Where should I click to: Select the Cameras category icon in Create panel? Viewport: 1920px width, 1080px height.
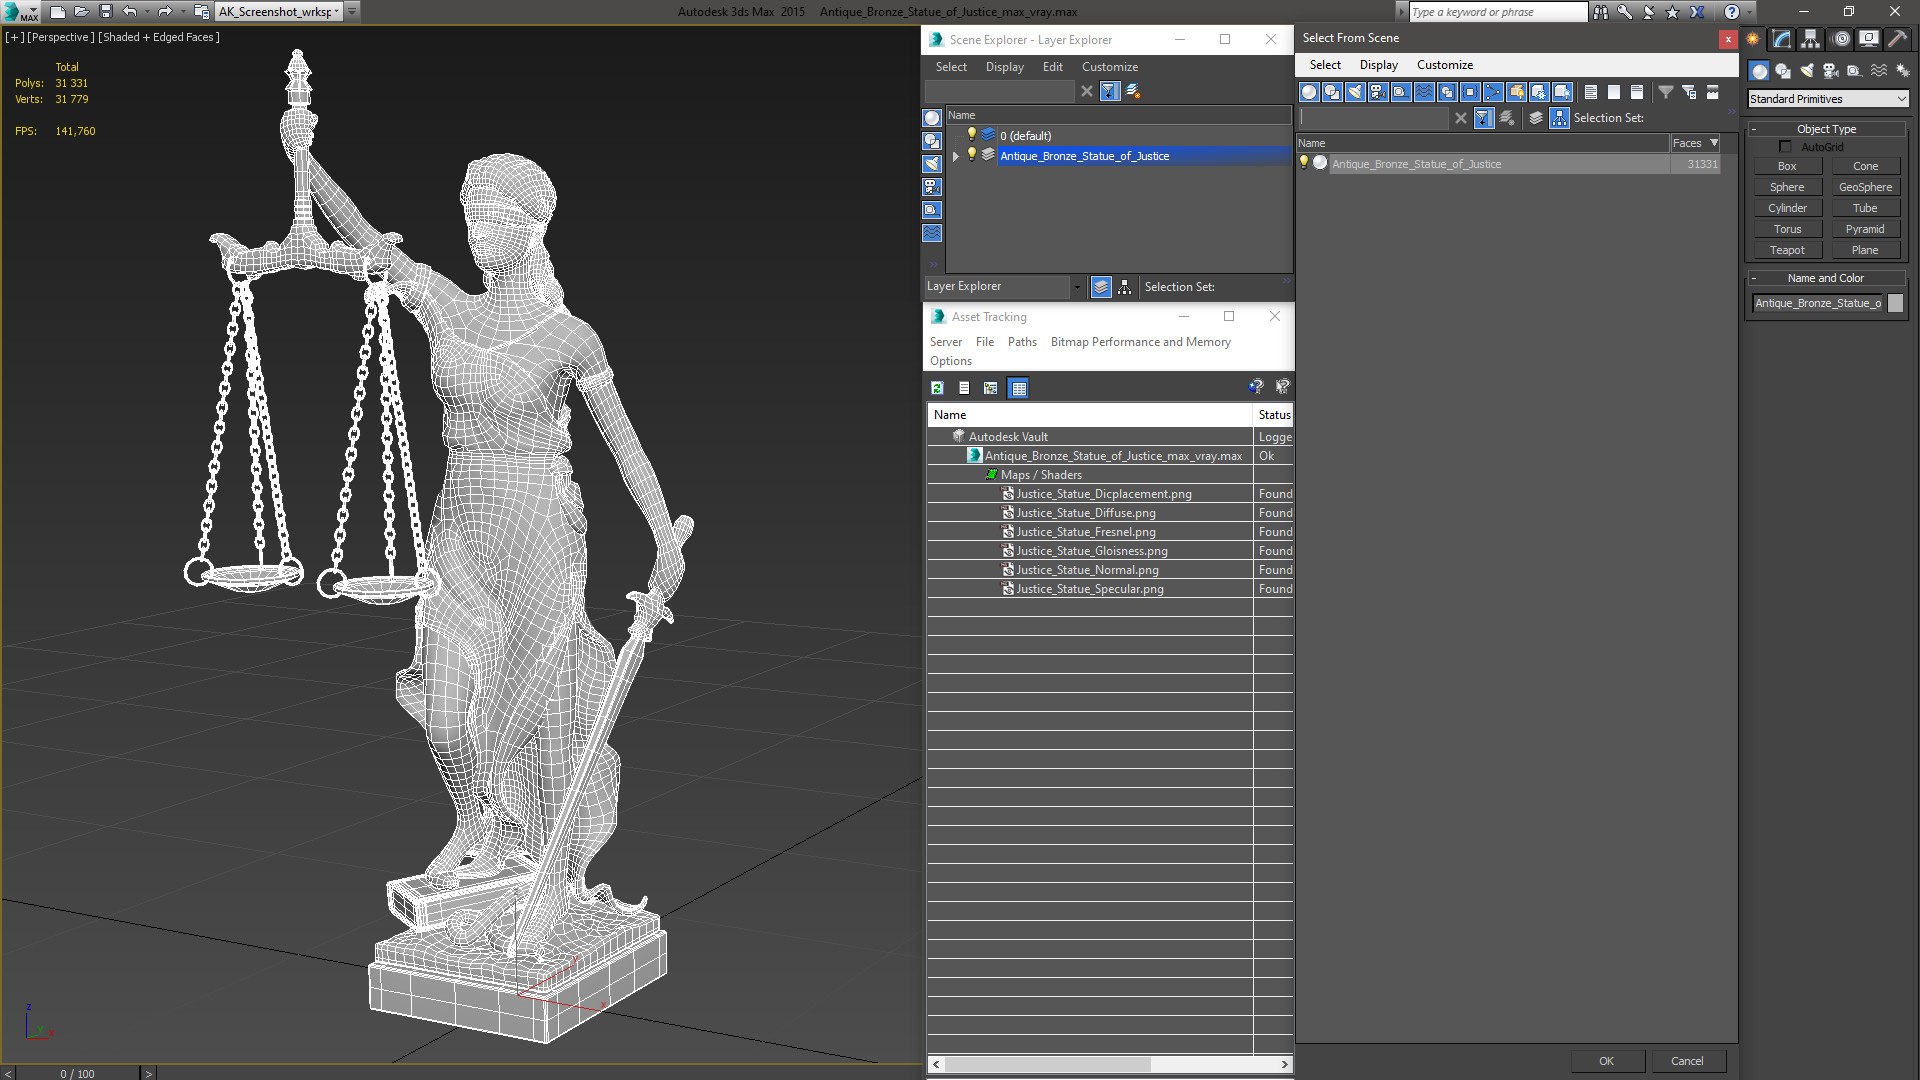(1830, 71)
